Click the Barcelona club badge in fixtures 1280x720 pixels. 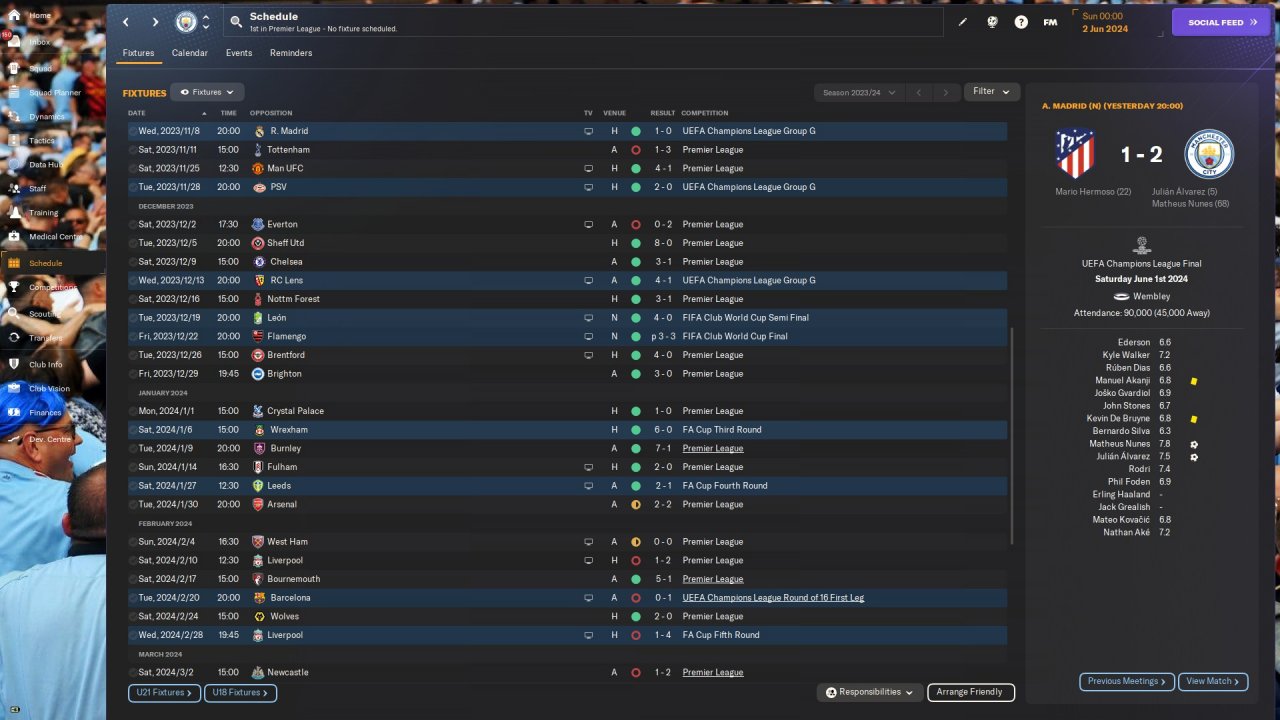(x=258, y=598)
